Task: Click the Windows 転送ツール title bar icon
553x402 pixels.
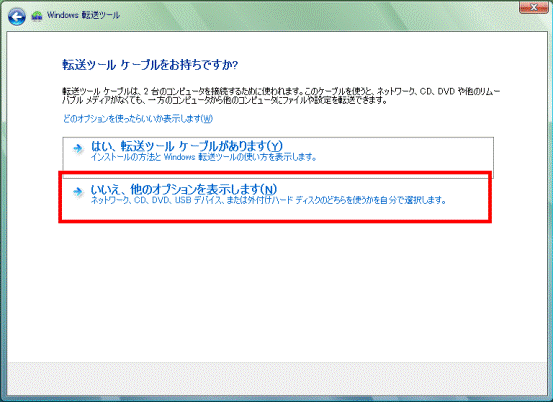Action: tap(37, 16)
